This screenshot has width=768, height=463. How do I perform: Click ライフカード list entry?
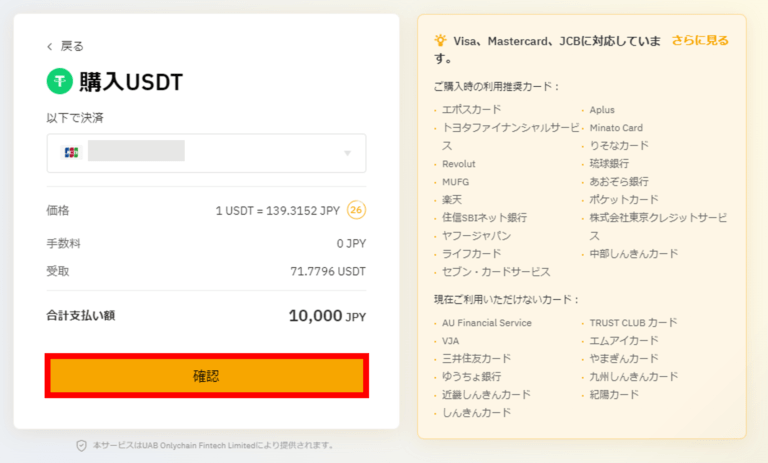pos(472,254)
